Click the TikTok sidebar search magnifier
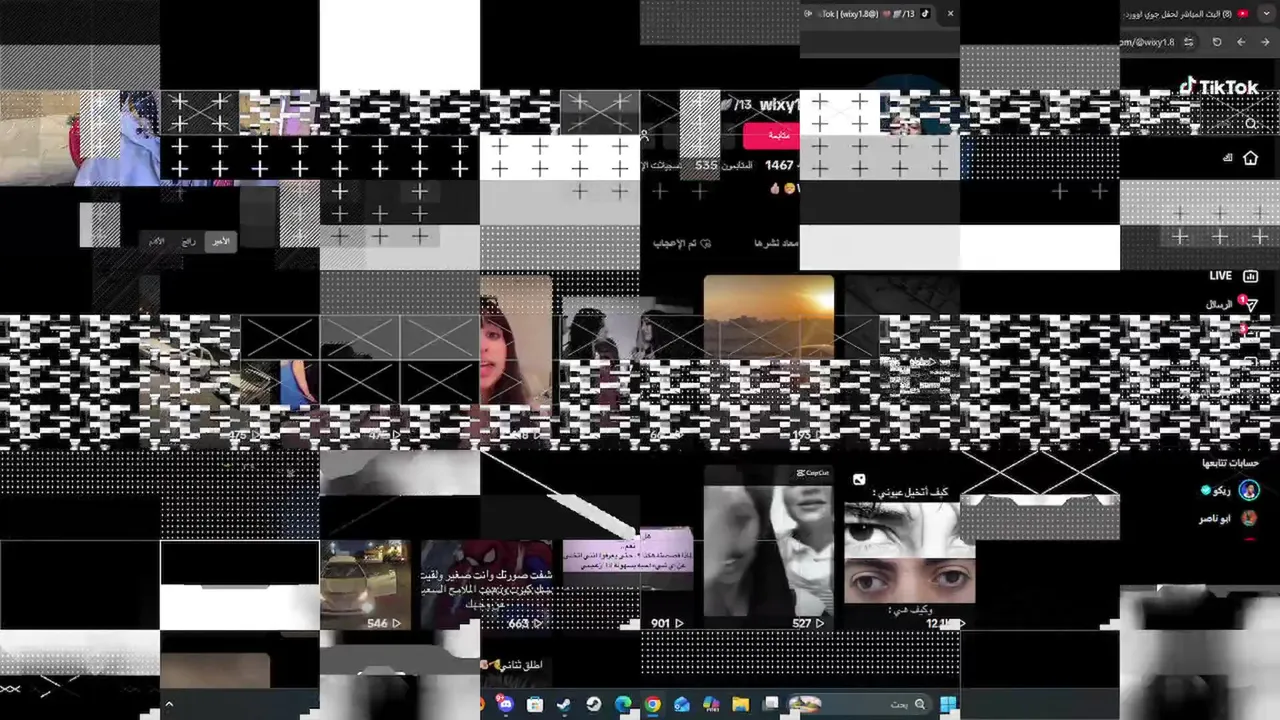The image size is (1280, 720). [1251, 125]
